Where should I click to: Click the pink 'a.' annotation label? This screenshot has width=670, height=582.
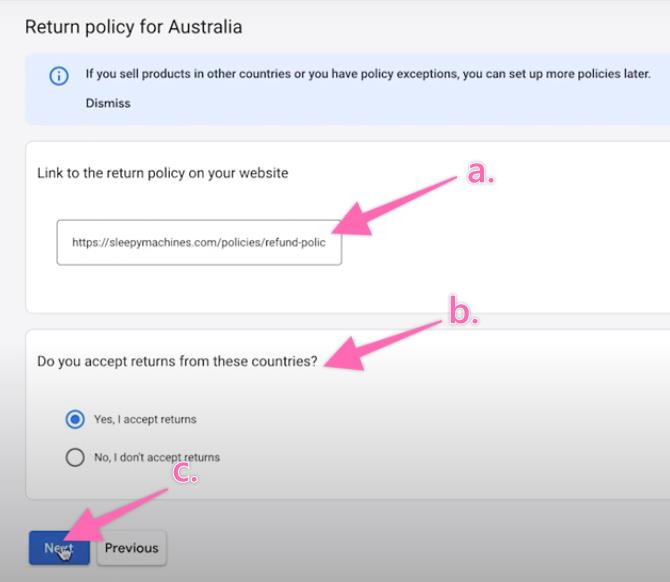[x=481, y=172]
